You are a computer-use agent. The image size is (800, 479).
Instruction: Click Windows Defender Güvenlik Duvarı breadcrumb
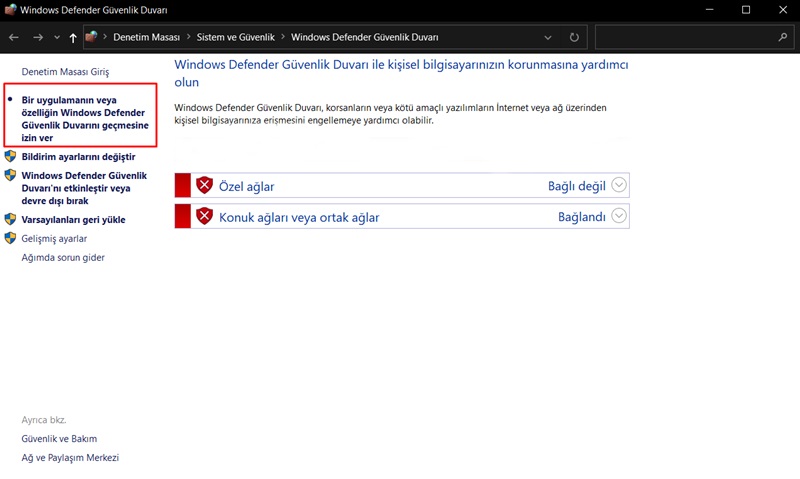(x=364, y=37)
